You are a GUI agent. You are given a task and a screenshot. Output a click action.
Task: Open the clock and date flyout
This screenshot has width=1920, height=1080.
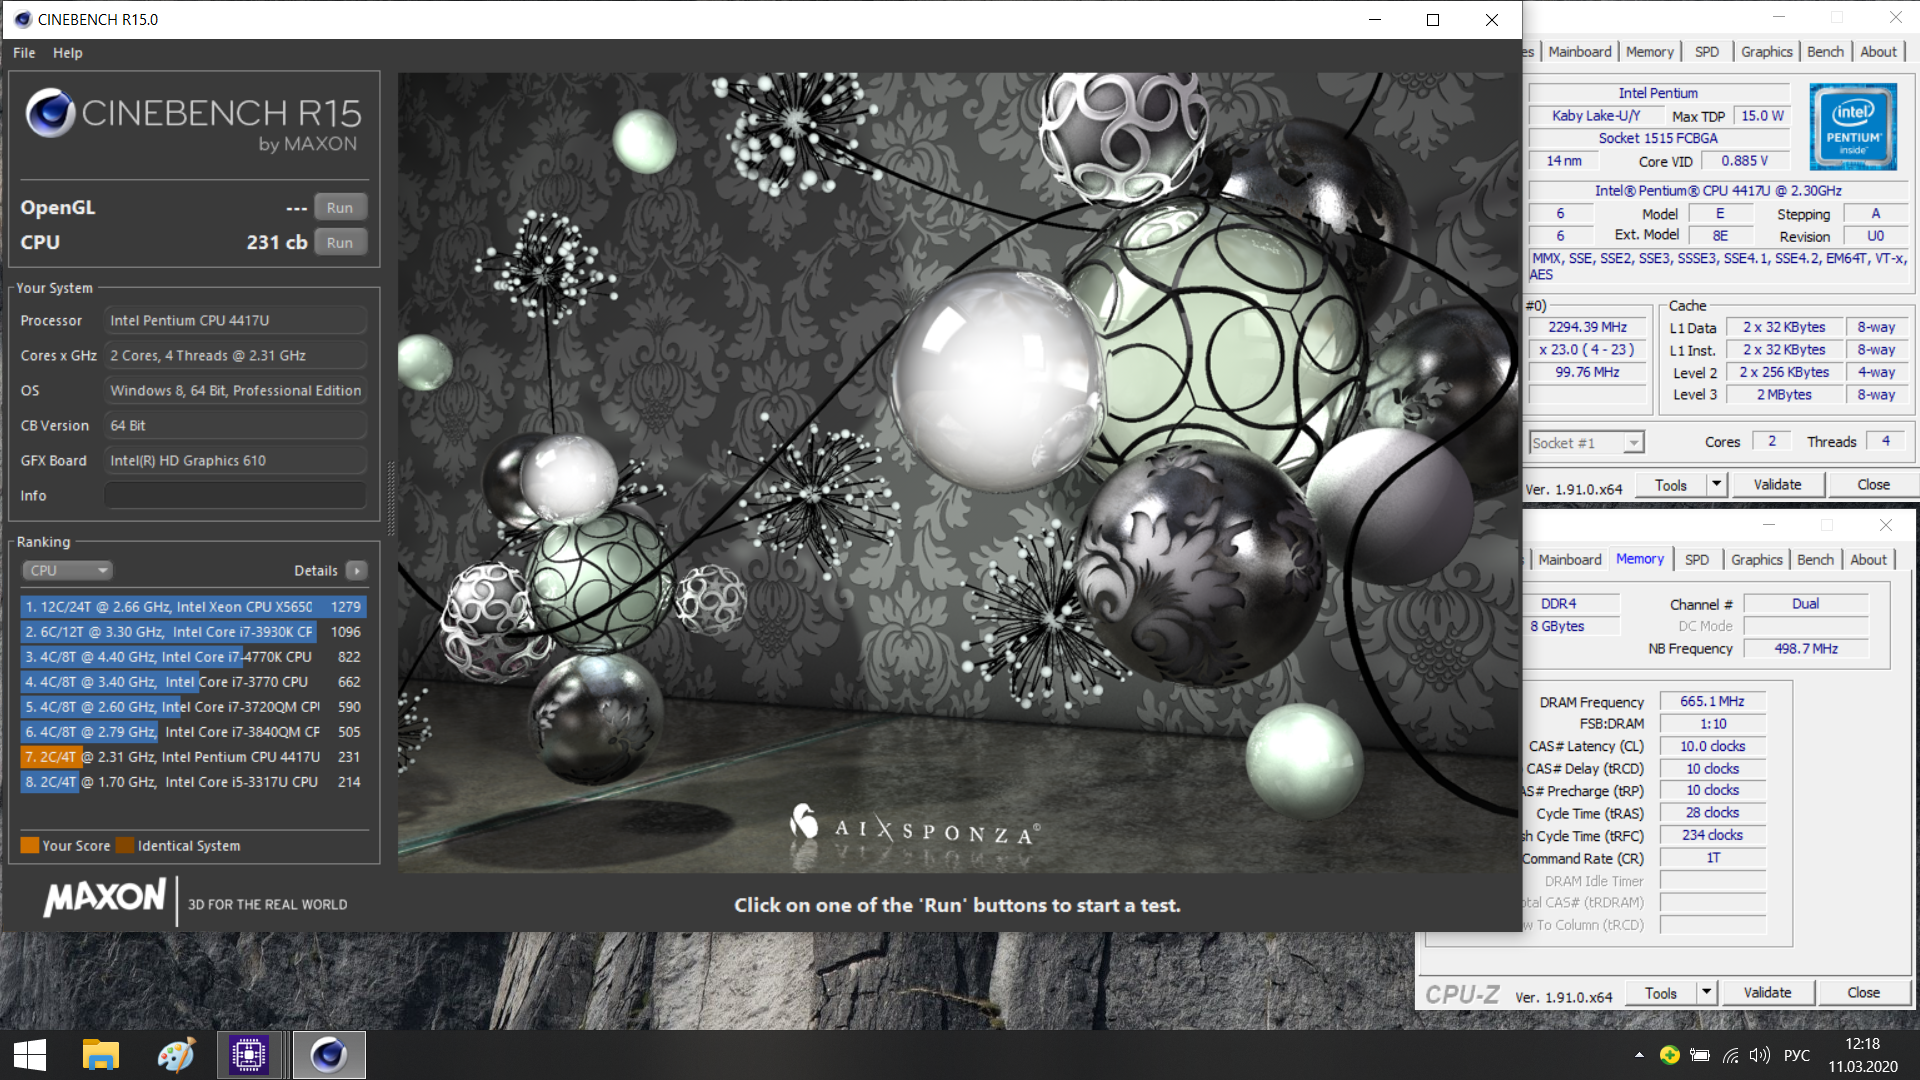click(1863, 1055)
